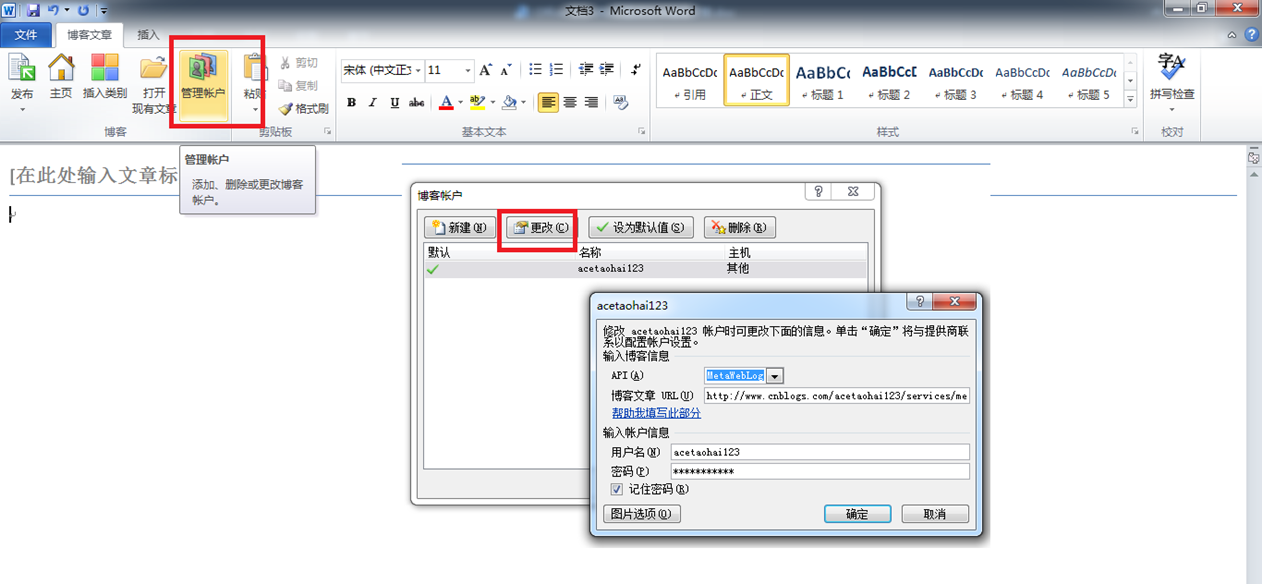Click 取消 (Cancel) in acetaohai123 dialog
This screenshot has height=584, width=1262.
click(x=935, y=514)
